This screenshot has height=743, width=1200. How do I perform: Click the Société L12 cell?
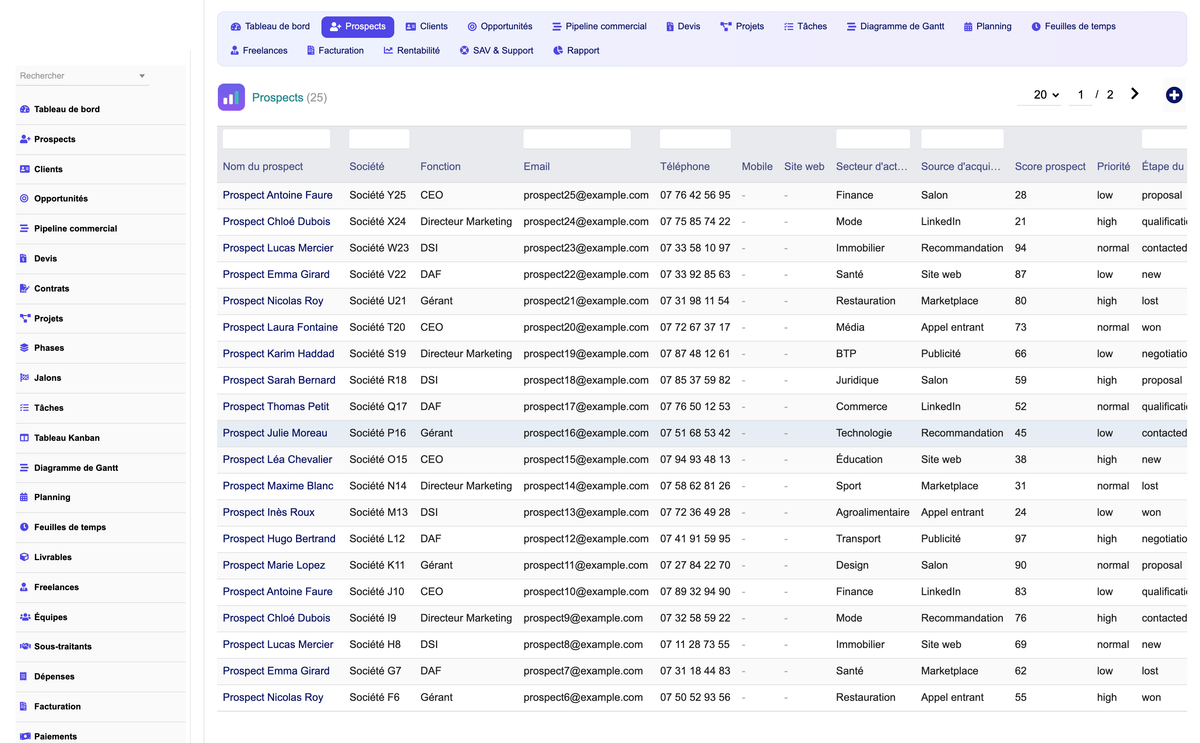[x=377, y=539]
